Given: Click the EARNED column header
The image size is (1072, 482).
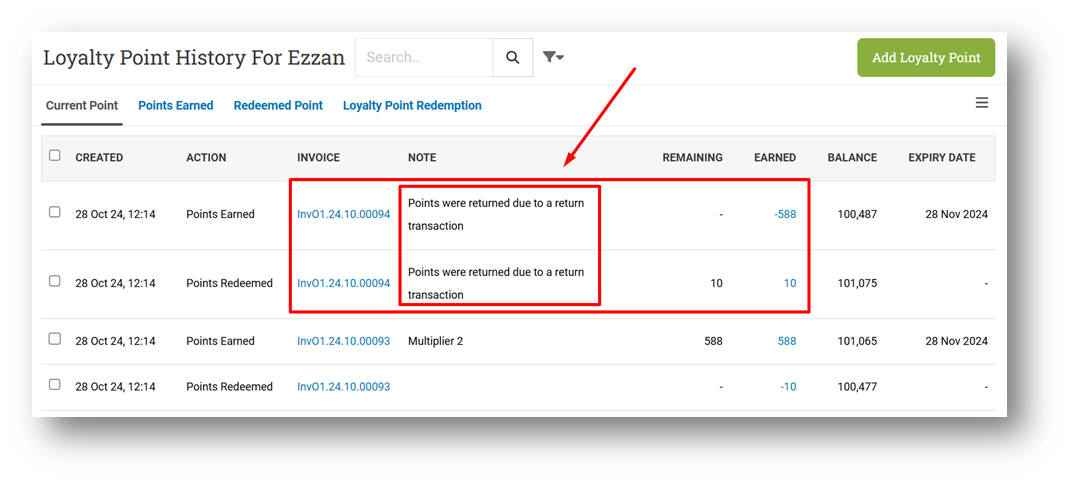Looking at the screenshot, I should (775, 157).
